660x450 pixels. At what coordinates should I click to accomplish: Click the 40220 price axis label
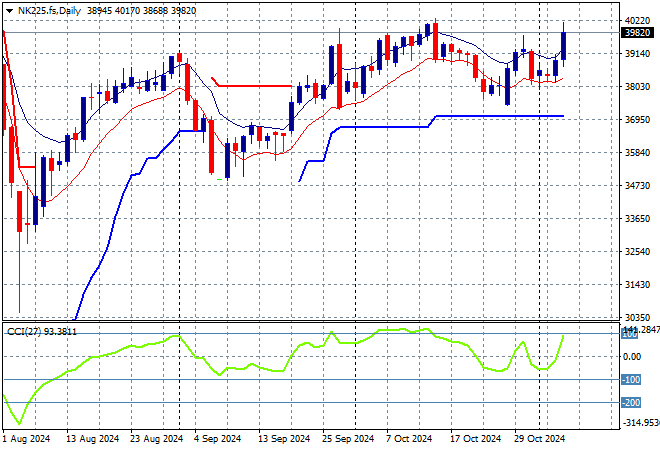(637, 21)
